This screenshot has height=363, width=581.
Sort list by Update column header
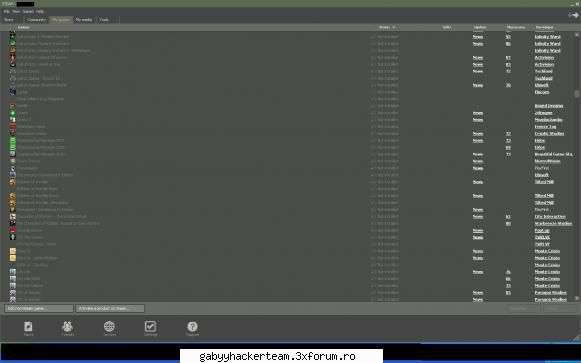(x=480, y=27)
